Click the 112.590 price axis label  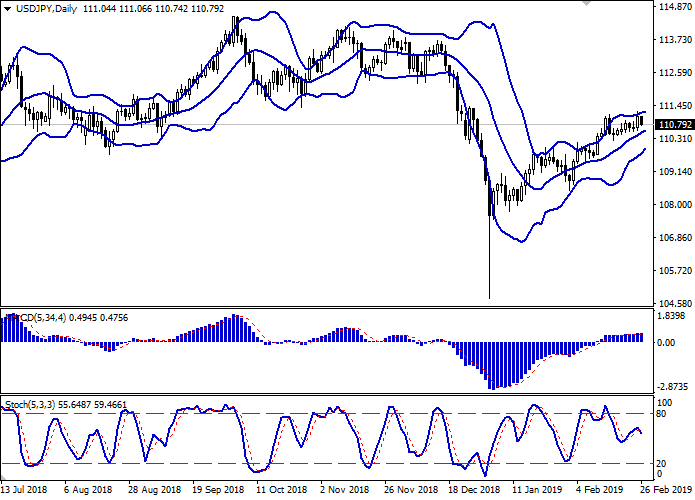pos(675,73)
